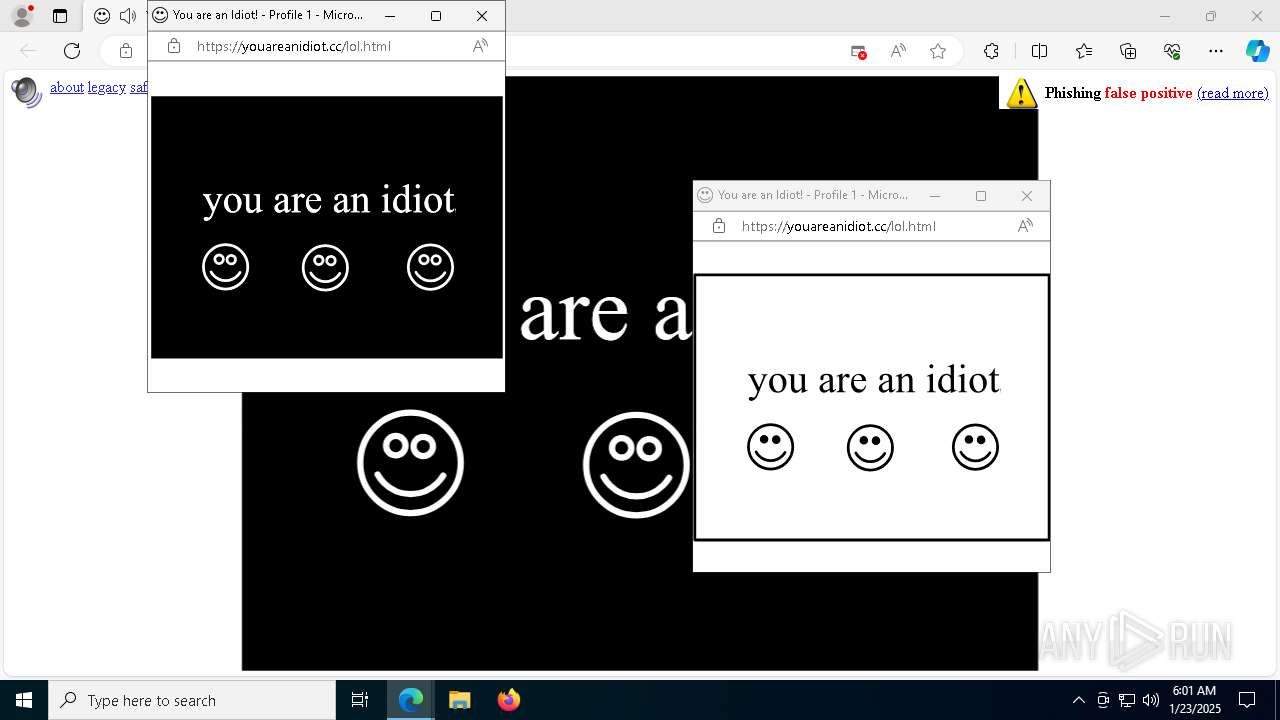Click site lock in the right popup's address bar
This screenshot has width=1280, height=720.
pos(719,226)
